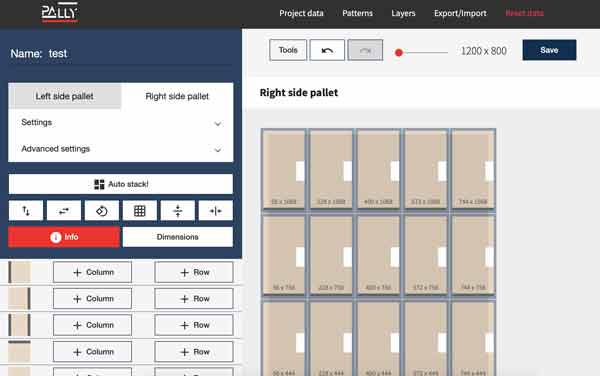600x376 pixels.
Task: Expand the Settings section chevron
Action: 217,123
